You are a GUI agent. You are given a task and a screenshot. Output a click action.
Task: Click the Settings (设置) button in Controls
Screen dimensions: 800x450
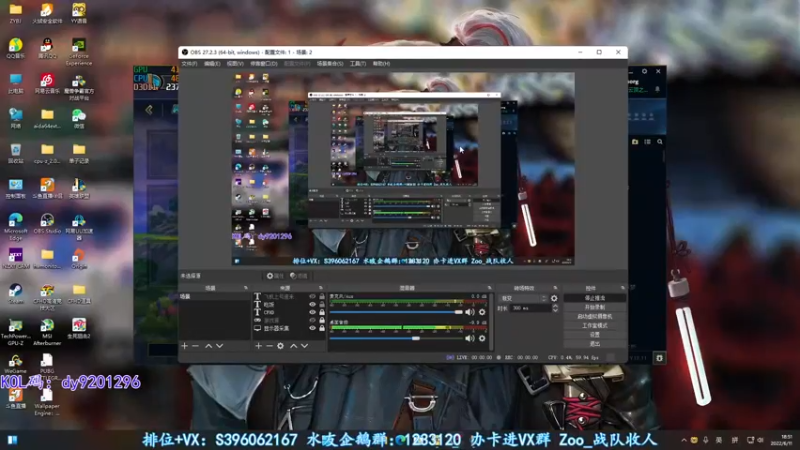(x=594, y=335)
